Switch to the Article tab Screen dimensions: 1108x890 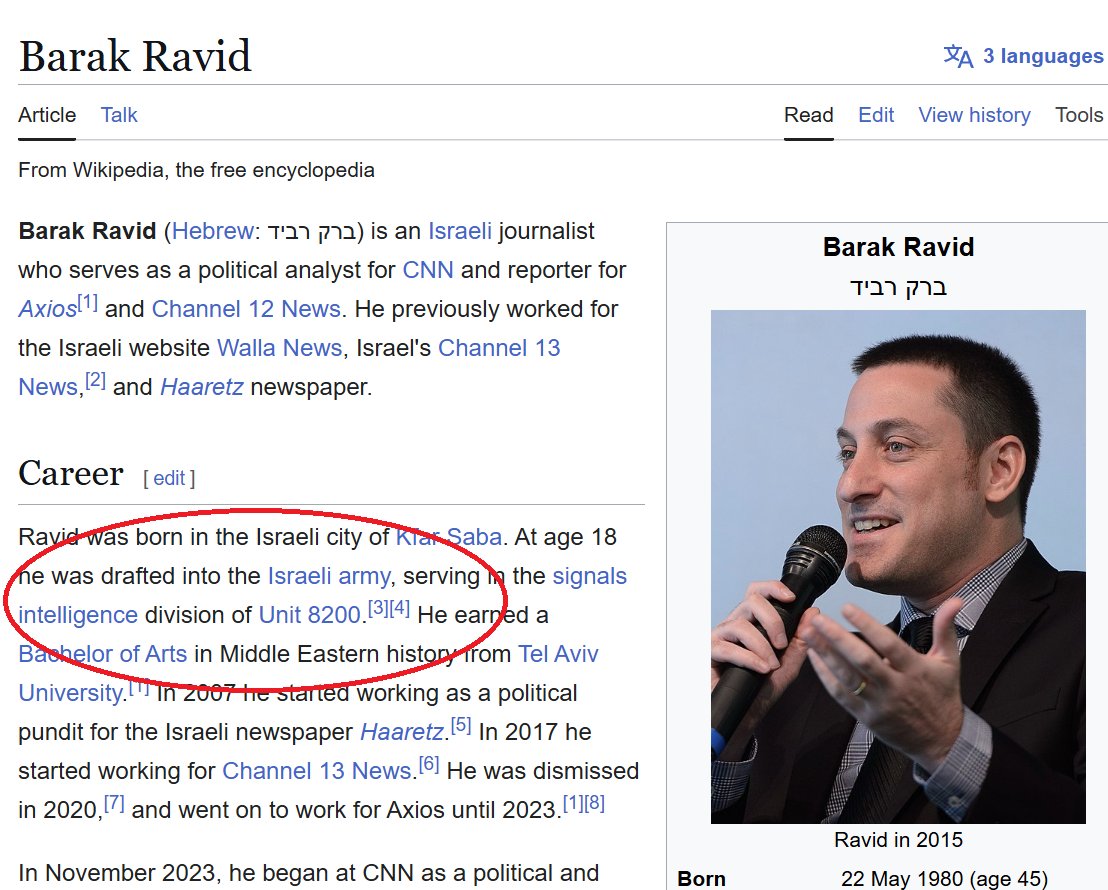pos(47,115)
